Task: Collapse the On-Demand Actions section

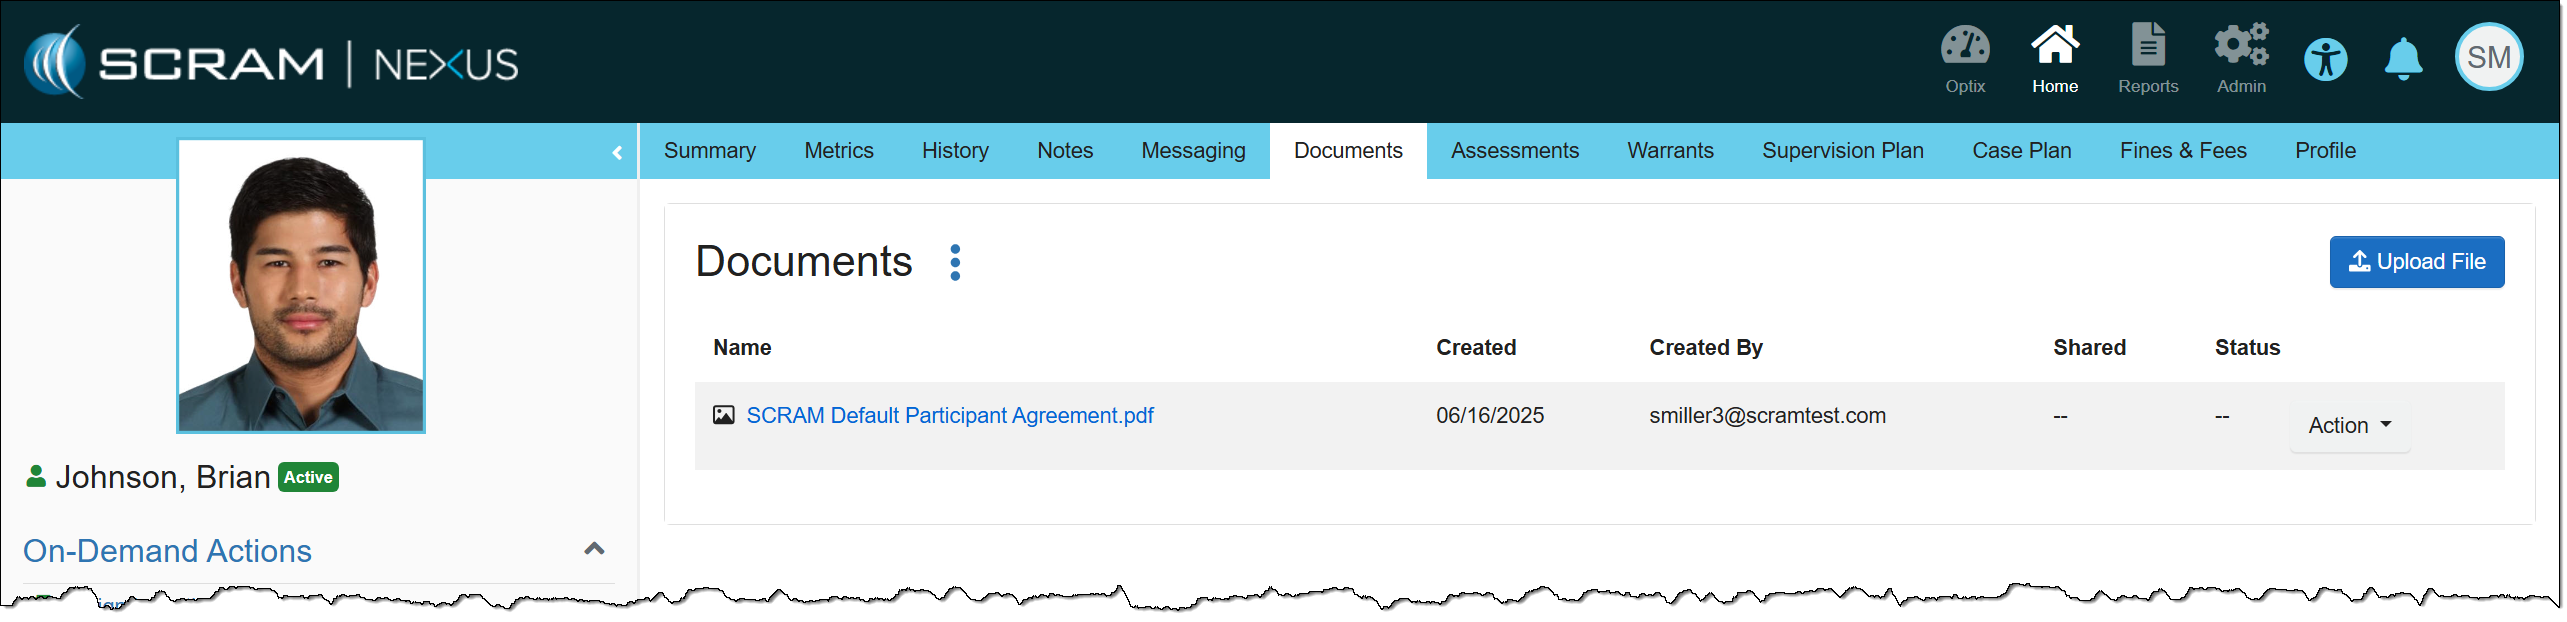Action: tap(594, 549)
